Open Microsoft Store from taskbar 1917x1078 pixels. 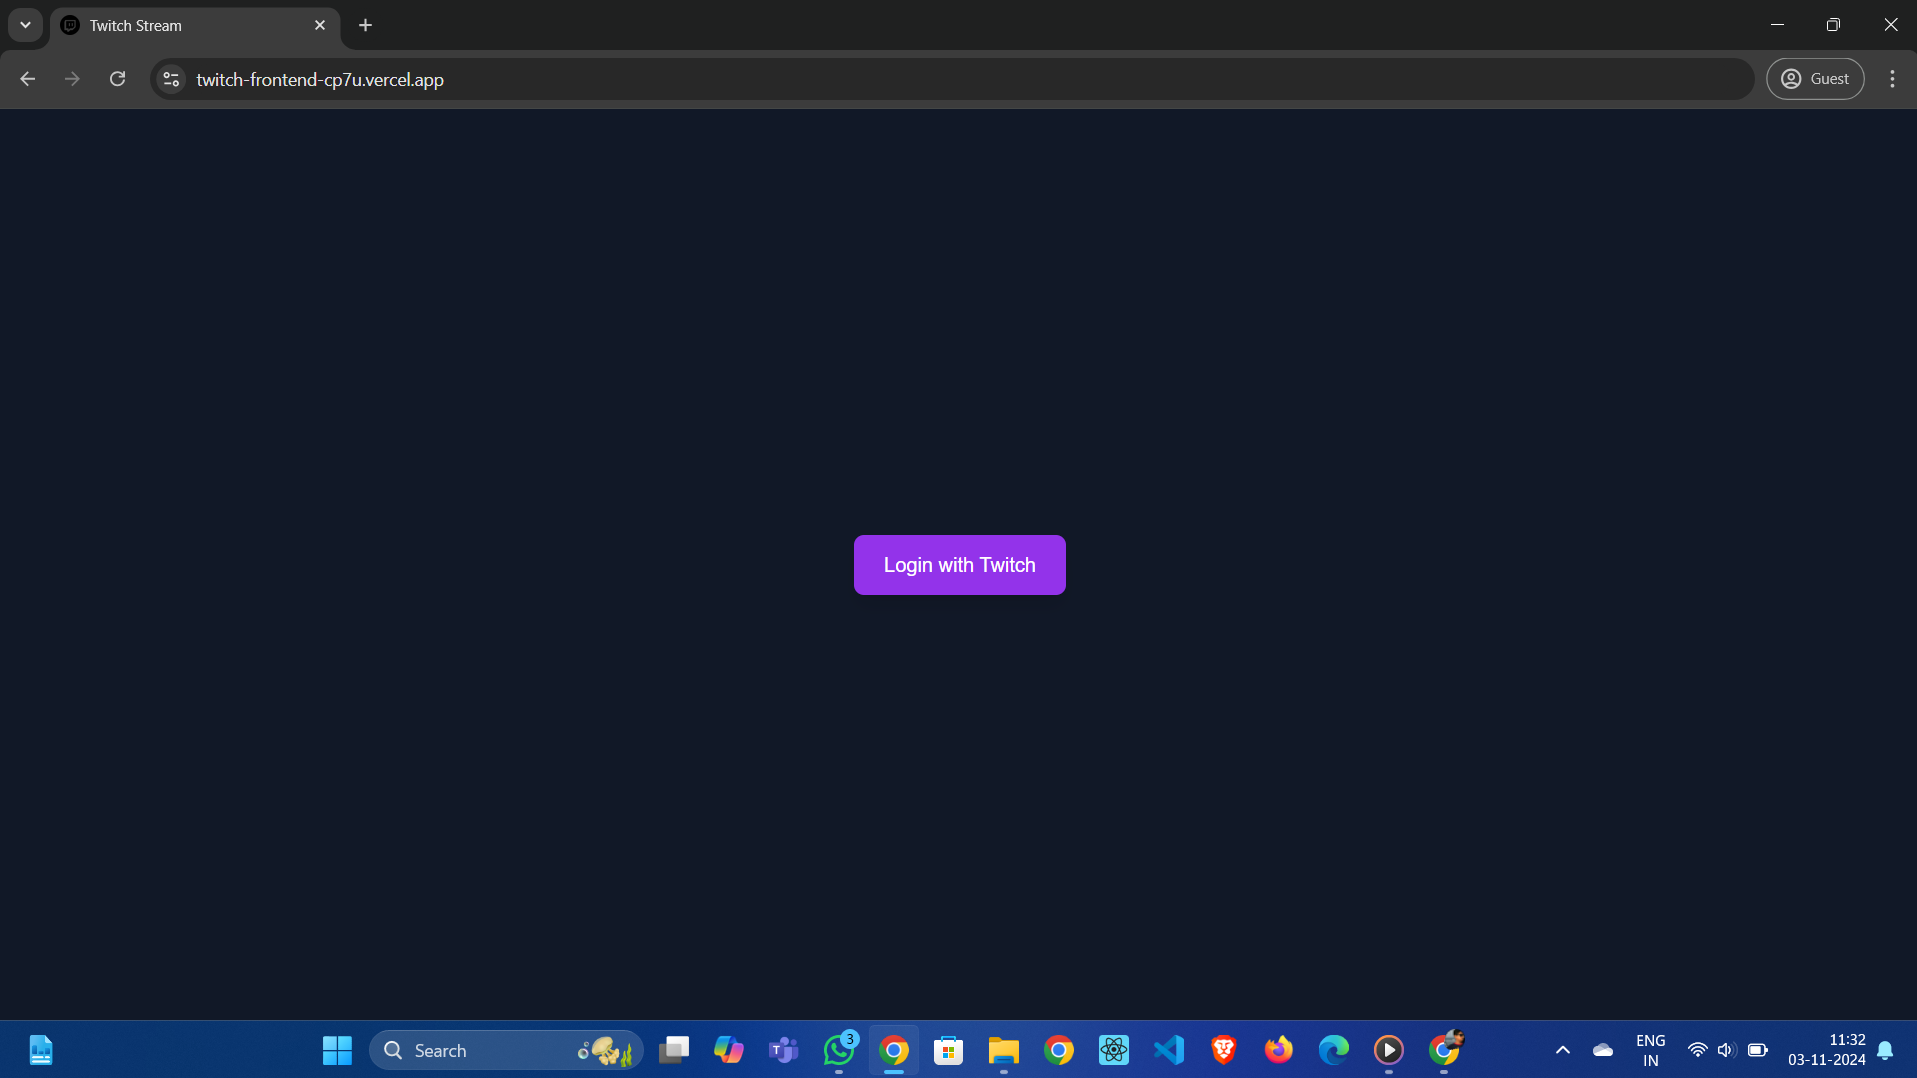949,1050
